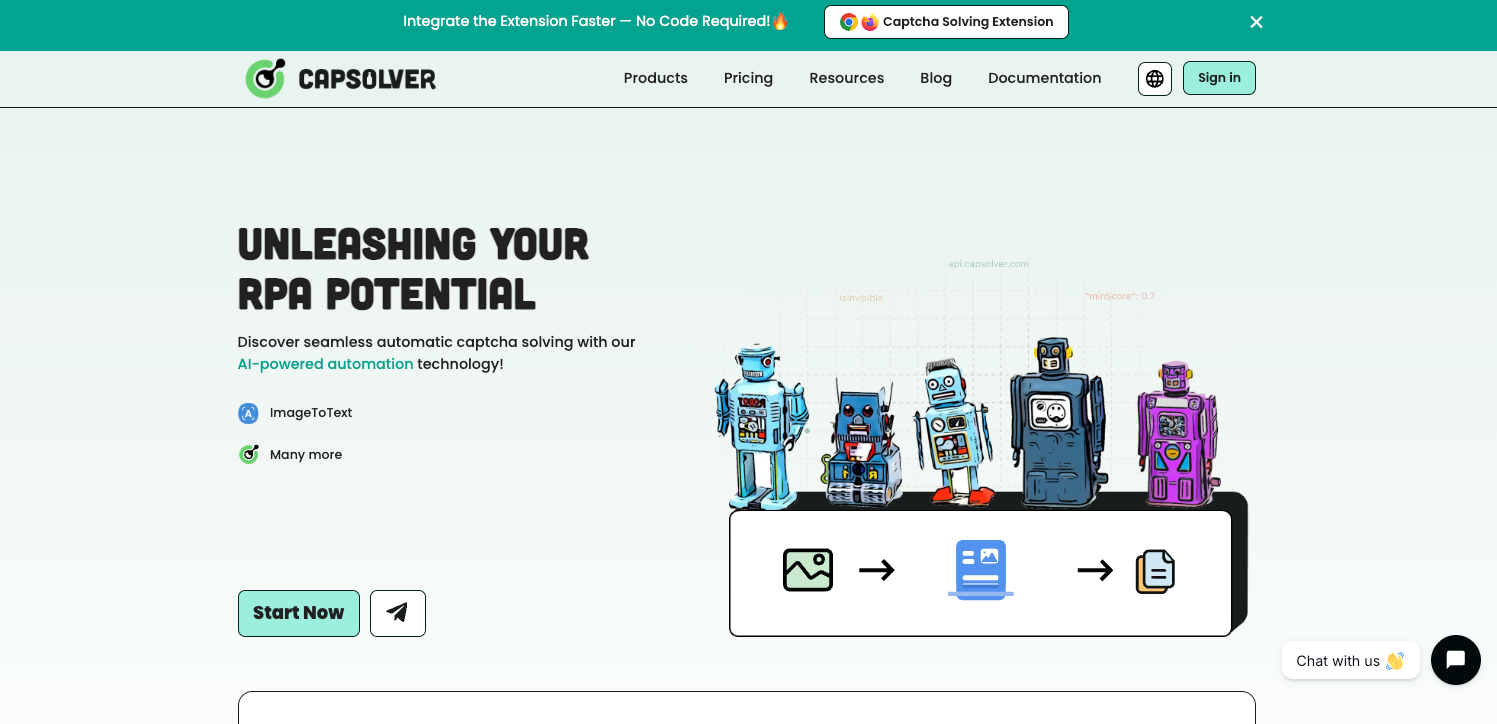Open the chat bubble widget
The image size is (1497, 724).
1455,660
